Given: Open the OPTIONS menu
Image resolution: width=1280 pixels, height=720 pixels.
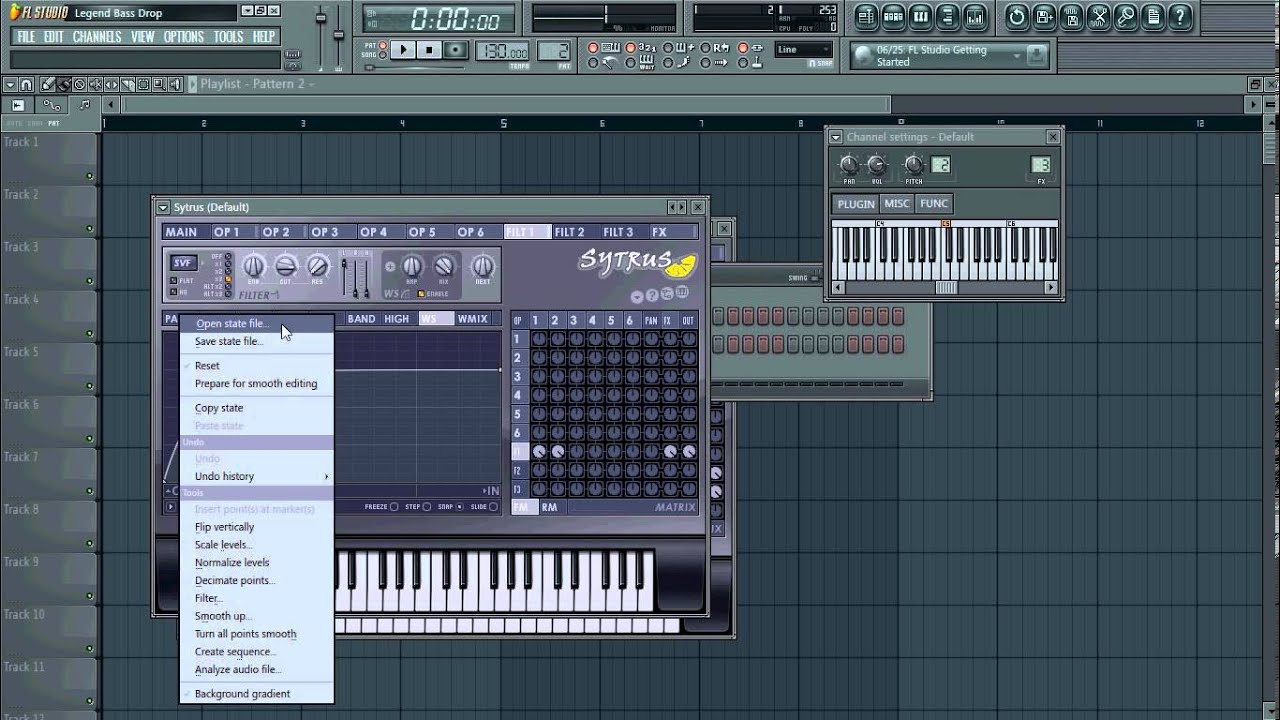Looking at the screenshot, I should pos(184,37).
